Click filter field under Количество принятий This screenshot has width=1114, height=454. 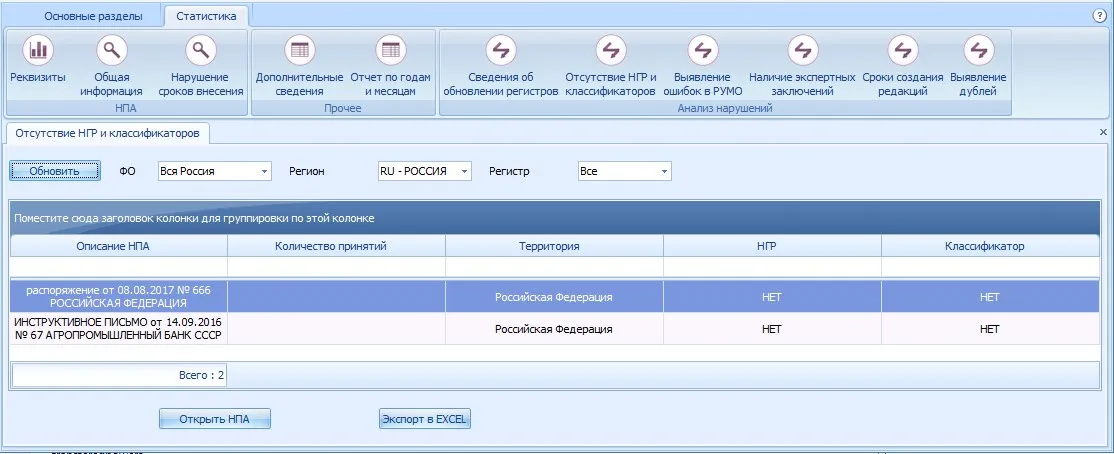click(x=337, y=266)
